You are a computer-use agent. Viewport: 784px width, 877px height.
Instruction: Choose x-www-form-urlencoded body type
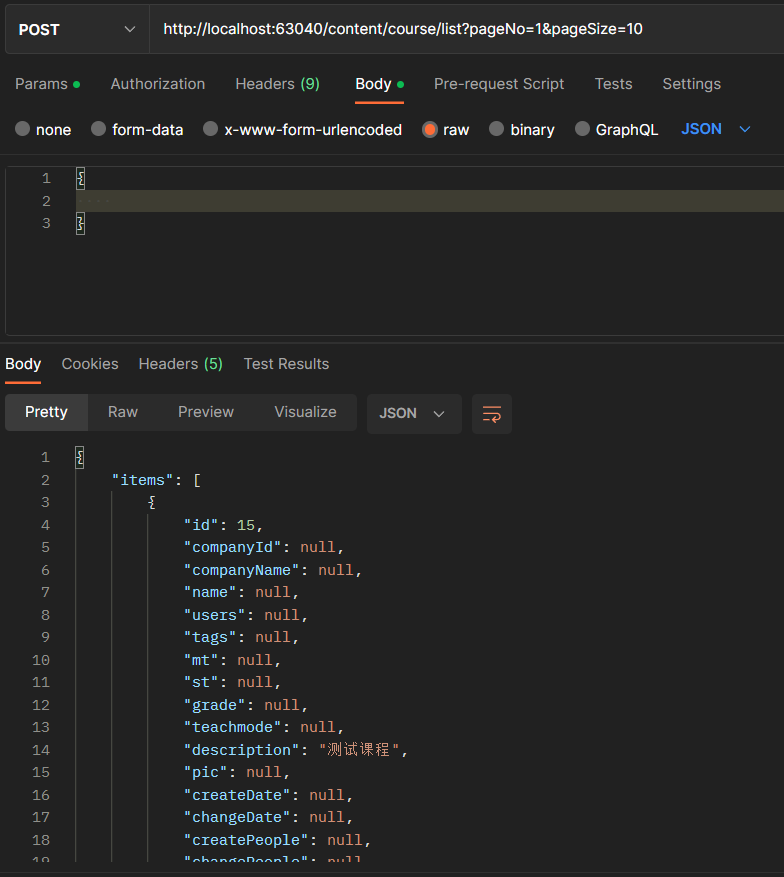click(211, 129)
